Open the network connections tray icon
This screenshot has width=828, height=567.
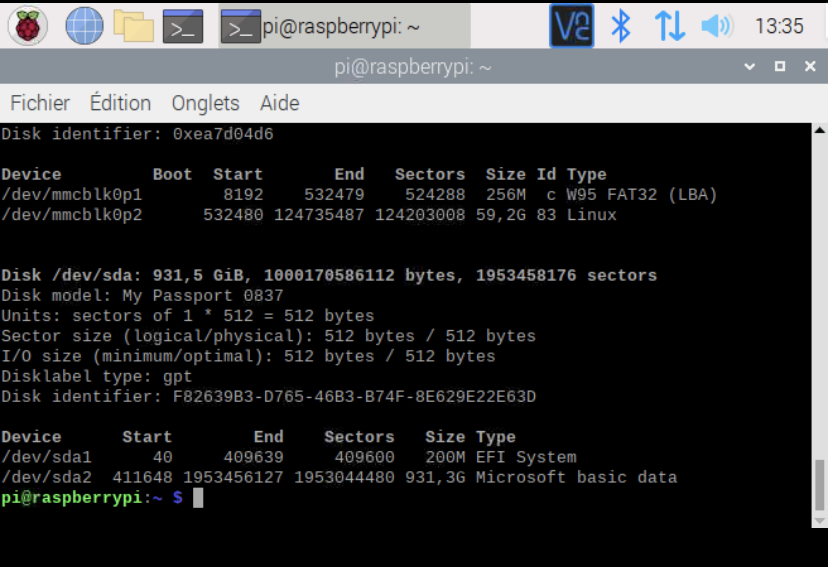[669, 25]
